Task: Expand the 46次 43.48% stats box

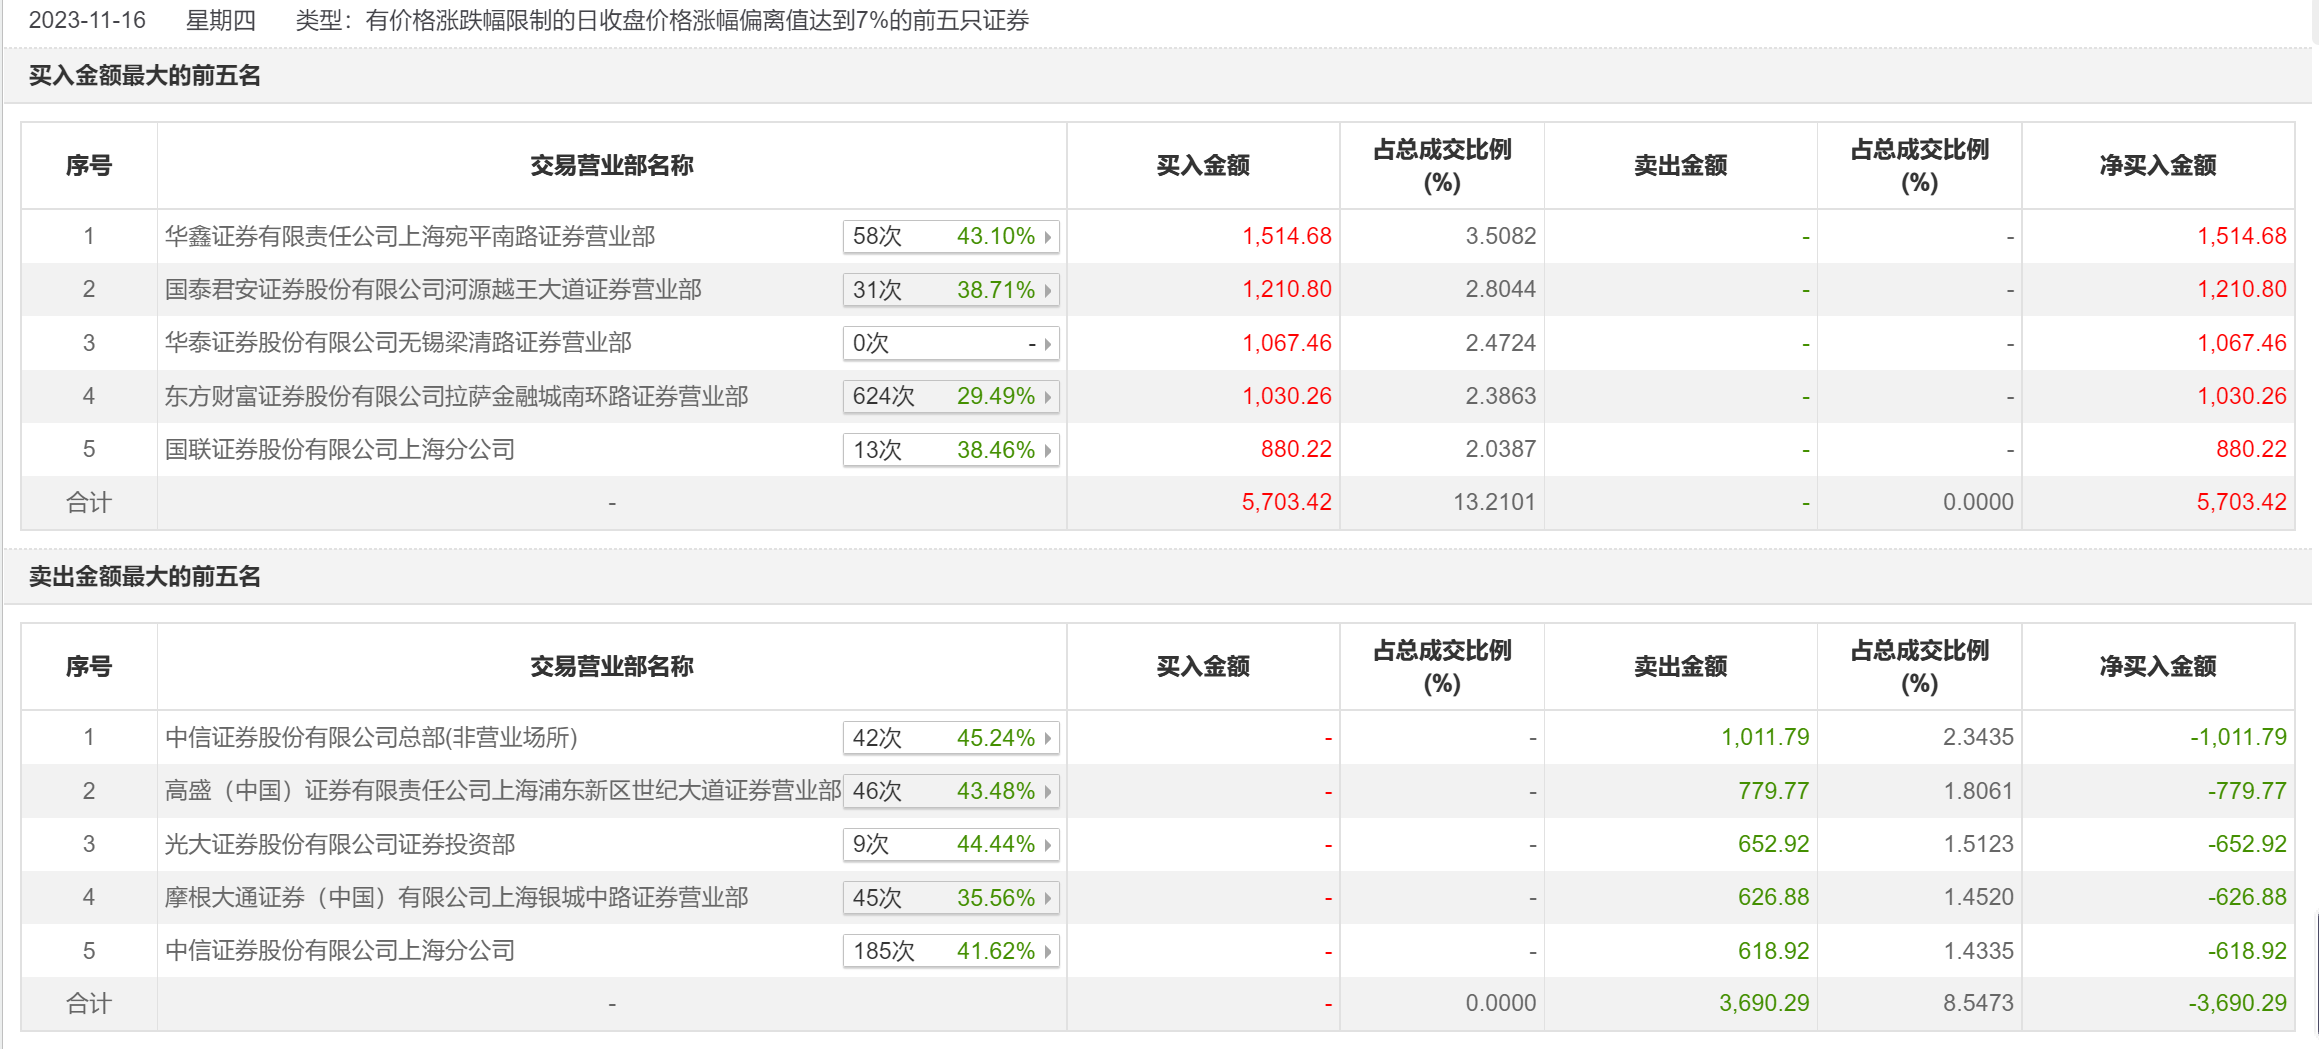Action: 951,791
